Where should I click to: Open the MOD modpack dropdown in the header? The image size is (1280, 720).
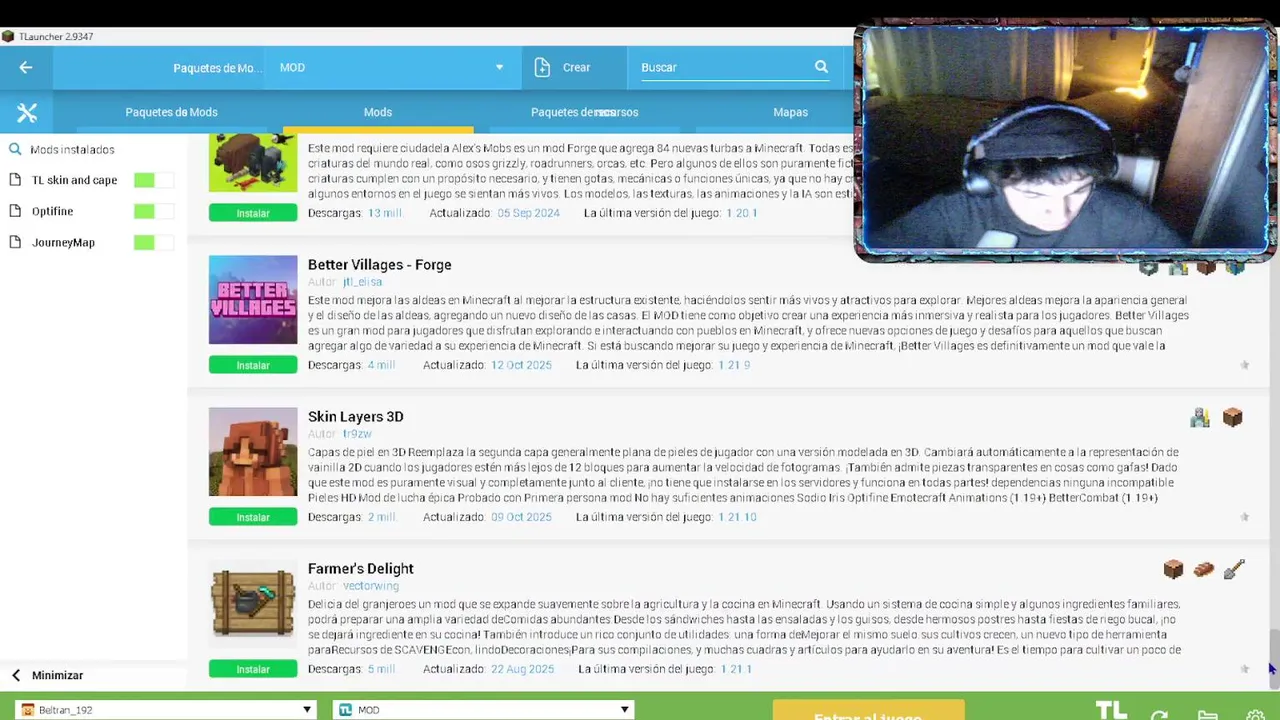click(x=393, y=67)
